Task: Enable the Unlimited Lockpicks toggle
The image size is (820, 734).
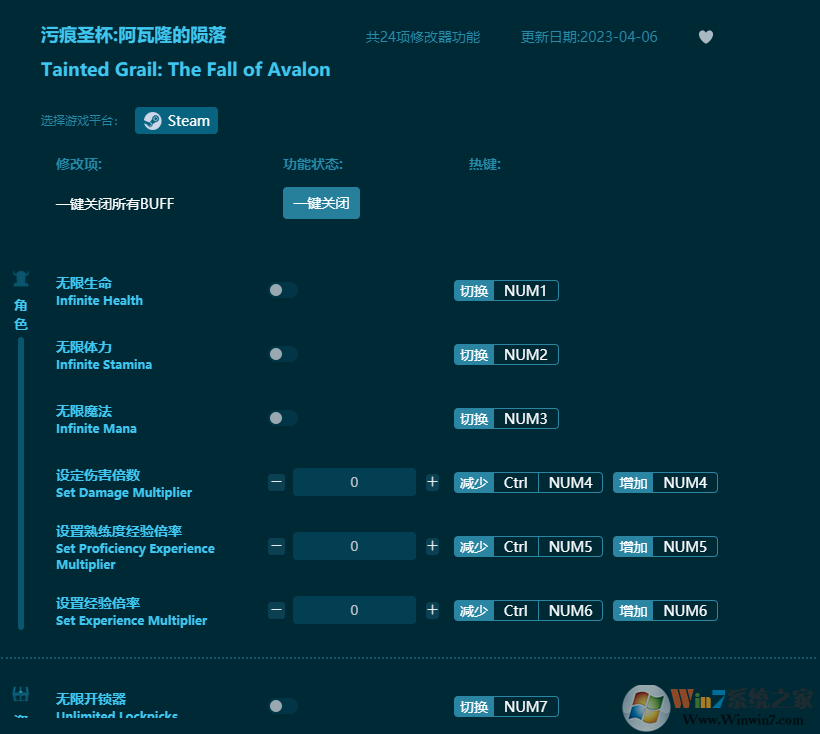Action: pos(283,706)
